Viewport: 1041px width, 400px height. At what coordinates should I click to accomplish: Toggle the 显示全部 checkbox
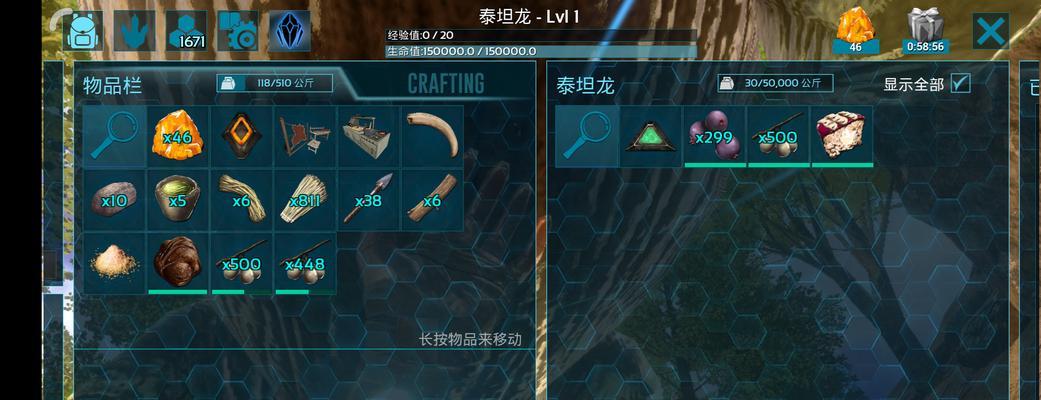[960, 84]
